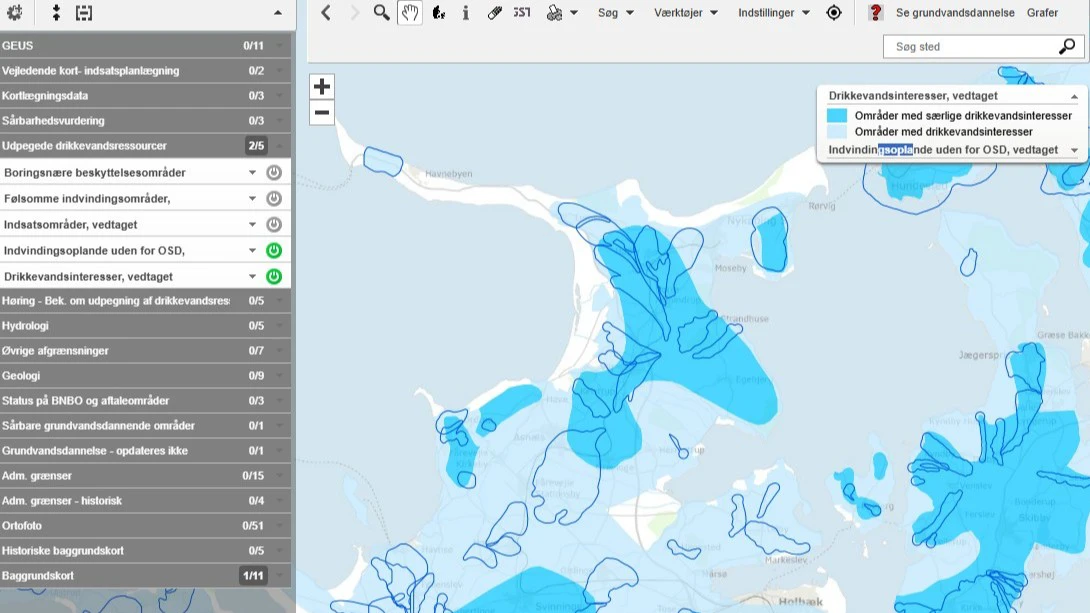Open help via the red question mark
1090x613 pixels.
tap(875, 13)
